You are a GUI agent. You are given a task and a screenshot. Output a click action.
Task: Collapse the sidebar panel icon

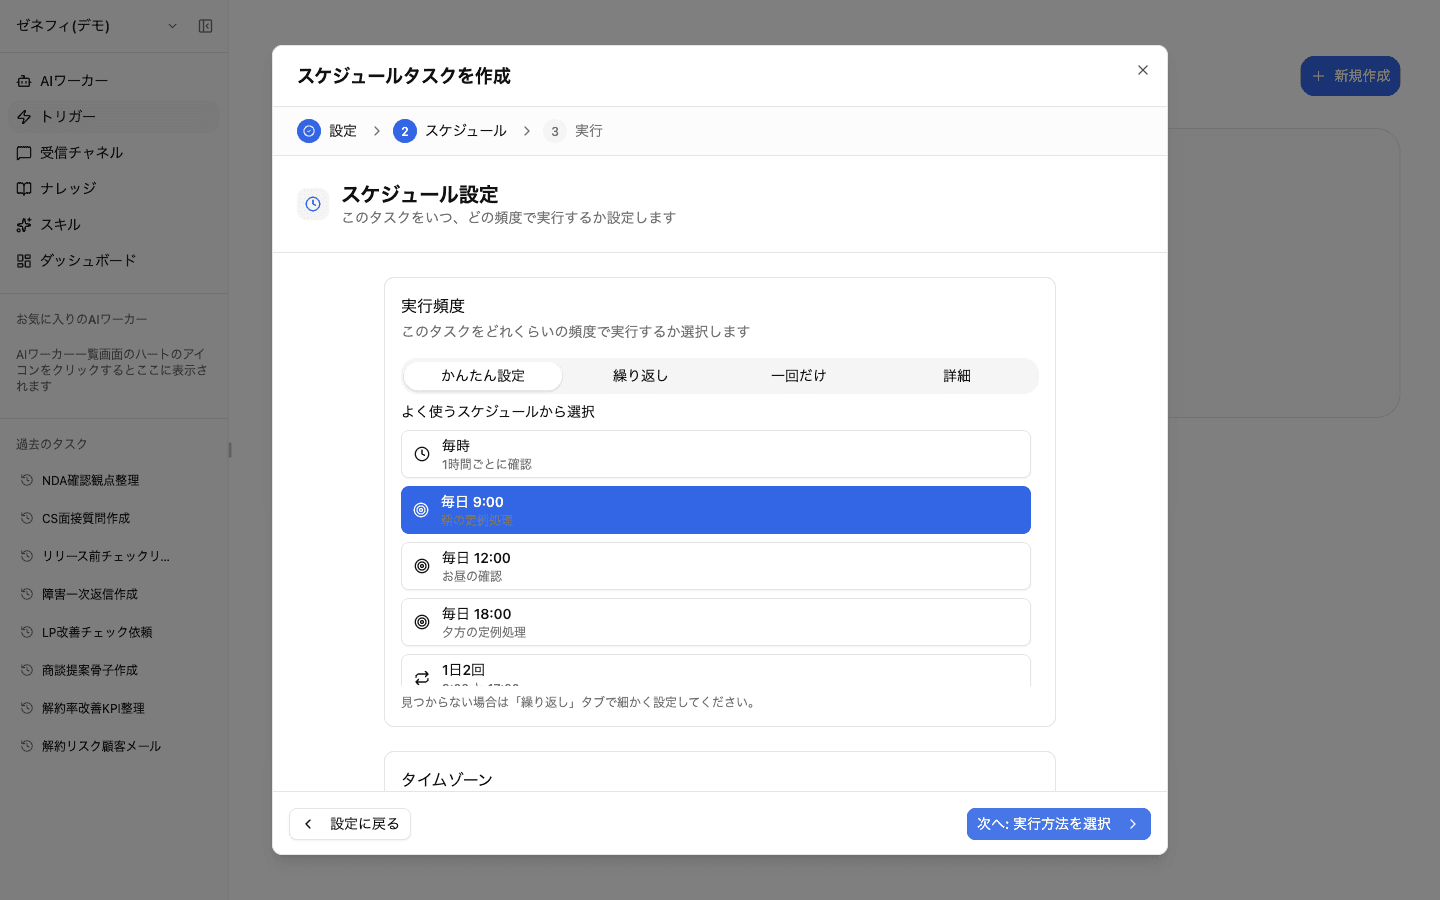click(x=205, y=26)
